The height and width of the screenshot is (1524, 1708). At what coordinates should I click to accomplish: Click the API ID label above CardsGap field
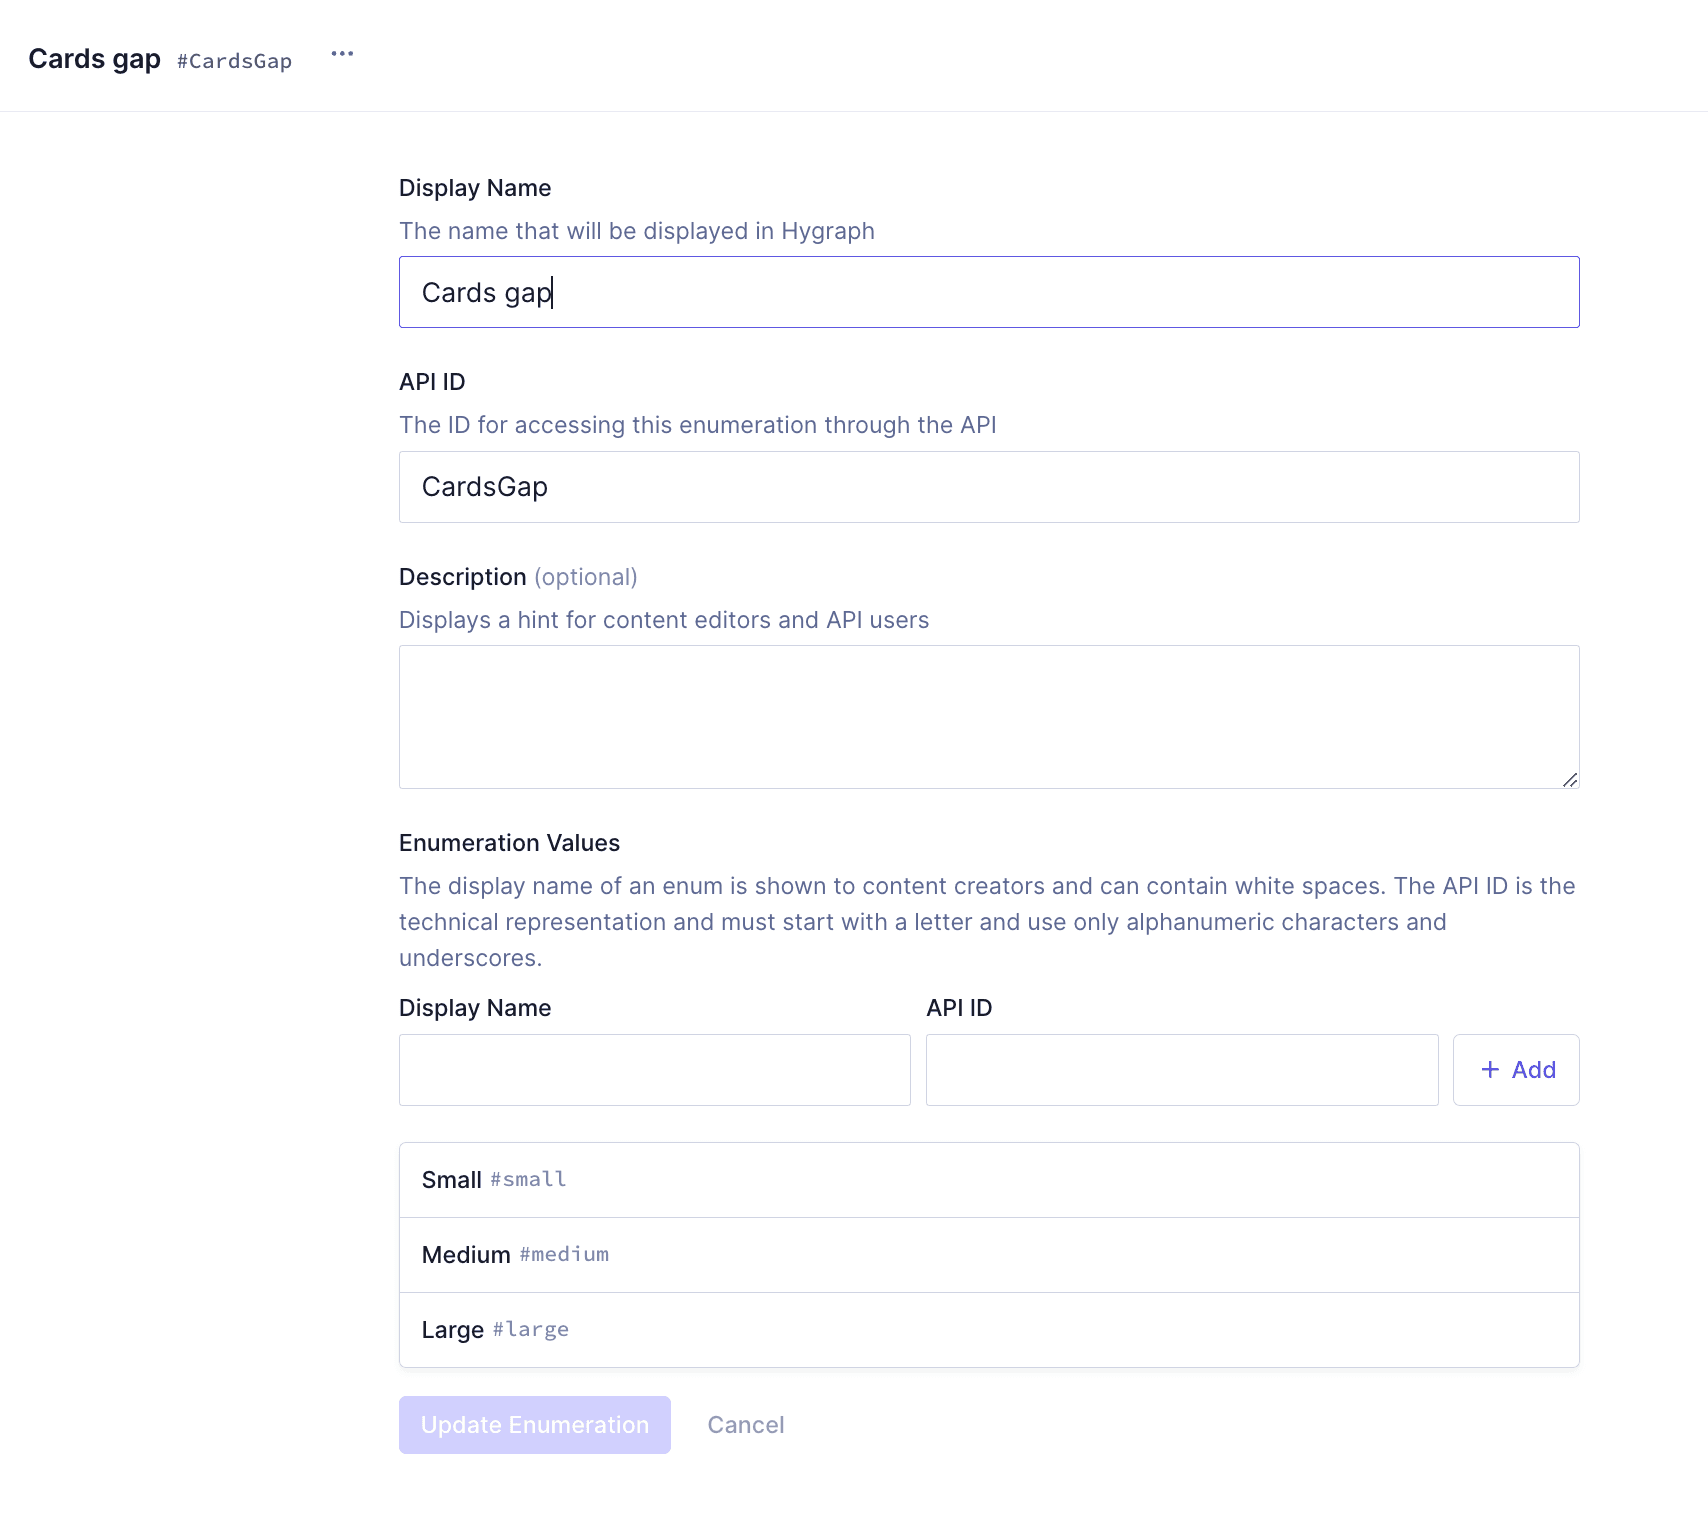pos(432,382)
